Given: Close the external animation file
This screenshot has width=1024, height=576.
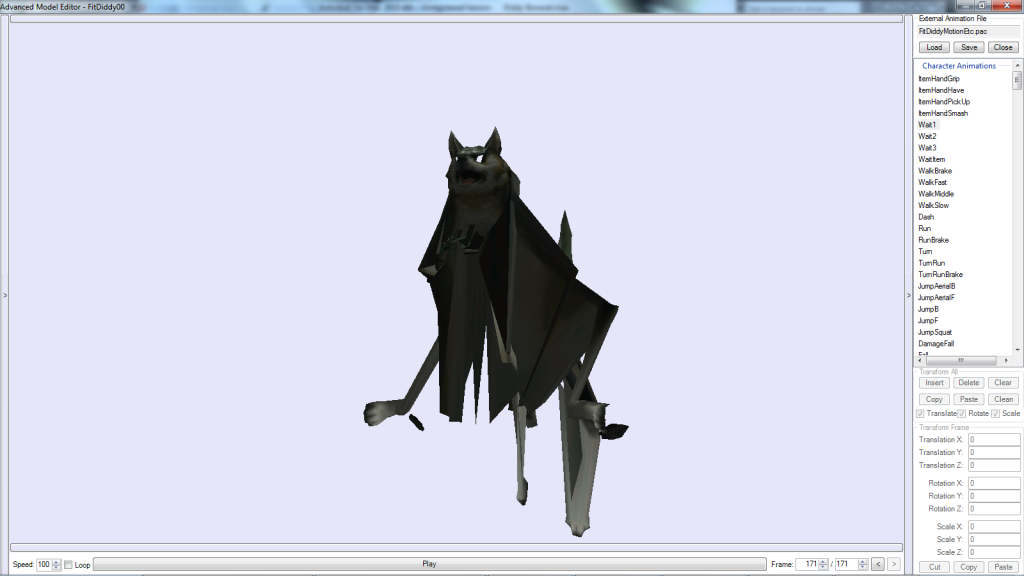Looking at the screenshot, I should pos(1003,47).
